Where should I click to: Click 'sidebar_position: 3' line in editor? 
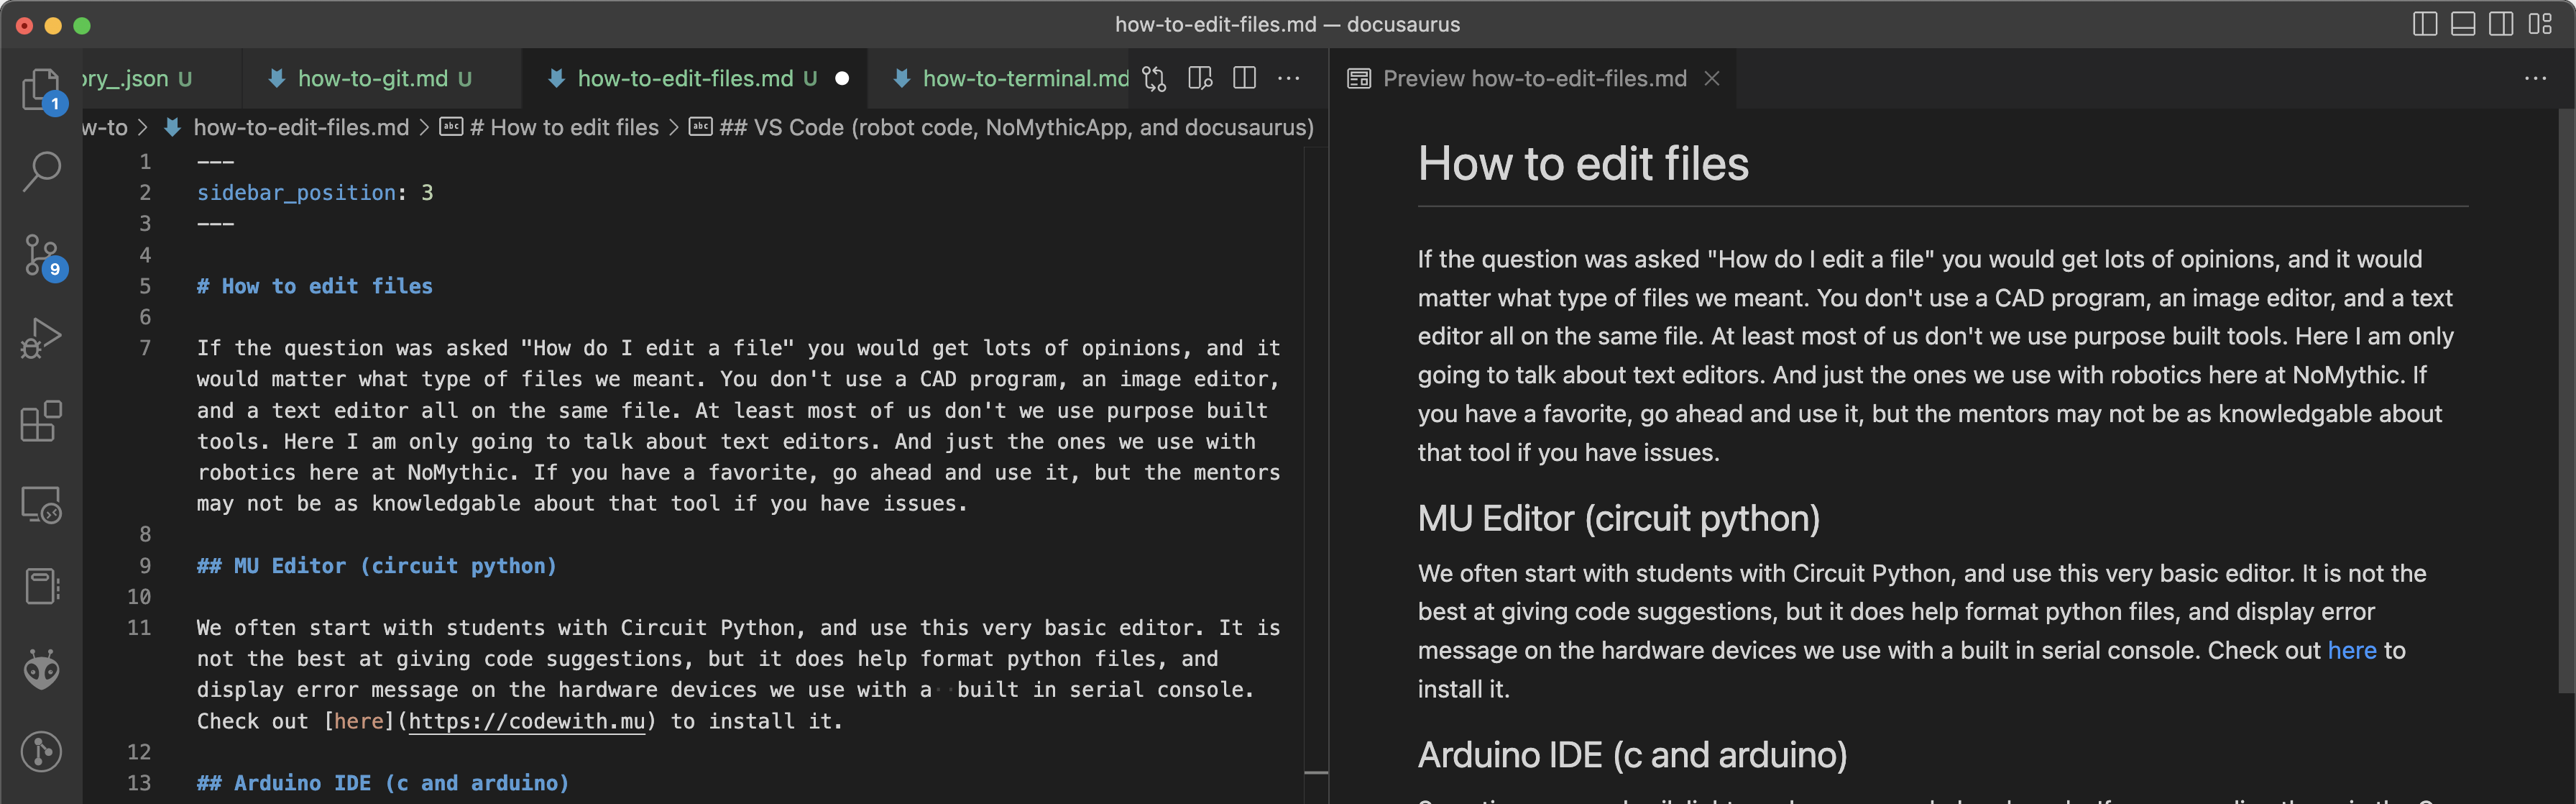pyautogui.click(x=315, y=193)
